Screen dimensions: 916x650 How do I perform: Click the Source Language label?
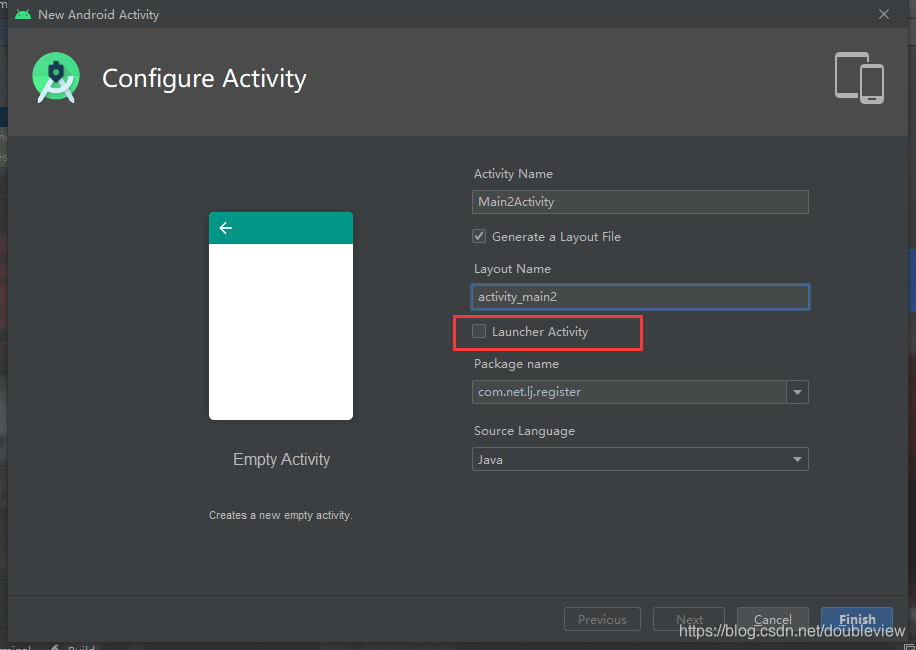pos(524,431)
